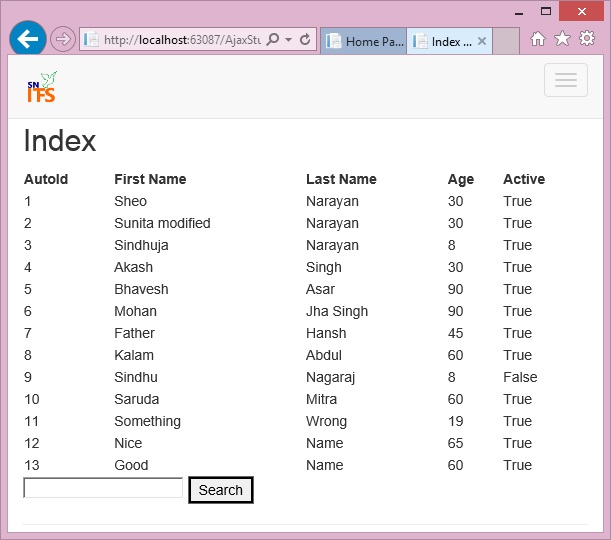Screen dimensions: 611x540
Task: Click last name Mitra
Action: click(321, 399)
